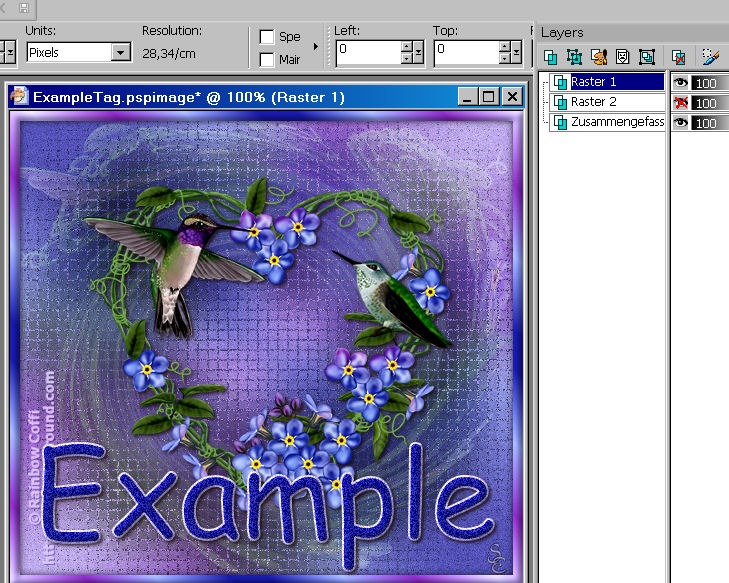This screenshot has height=583, width=729.
Task: Click the Top position input field
Action: point(467,52)
